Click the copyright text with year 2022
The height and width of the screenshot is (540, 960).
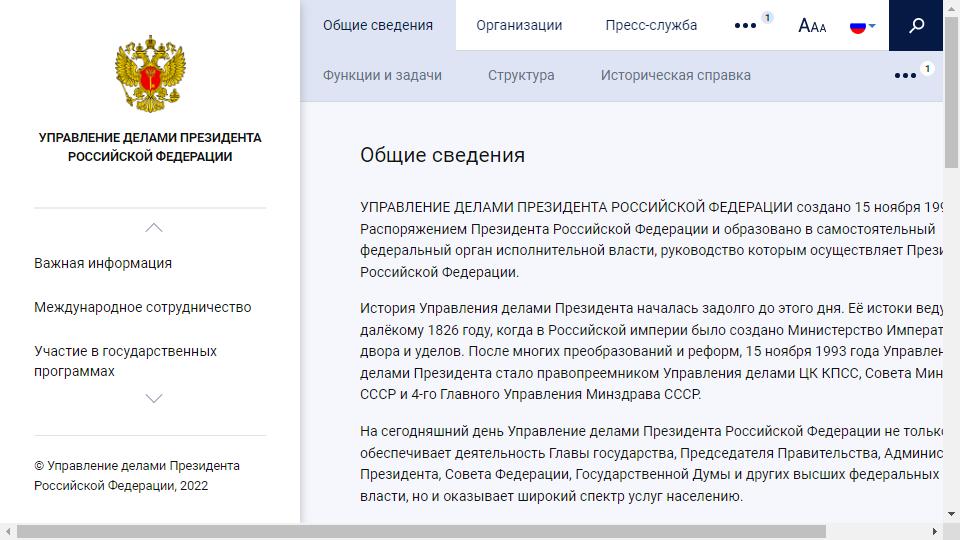137,476
